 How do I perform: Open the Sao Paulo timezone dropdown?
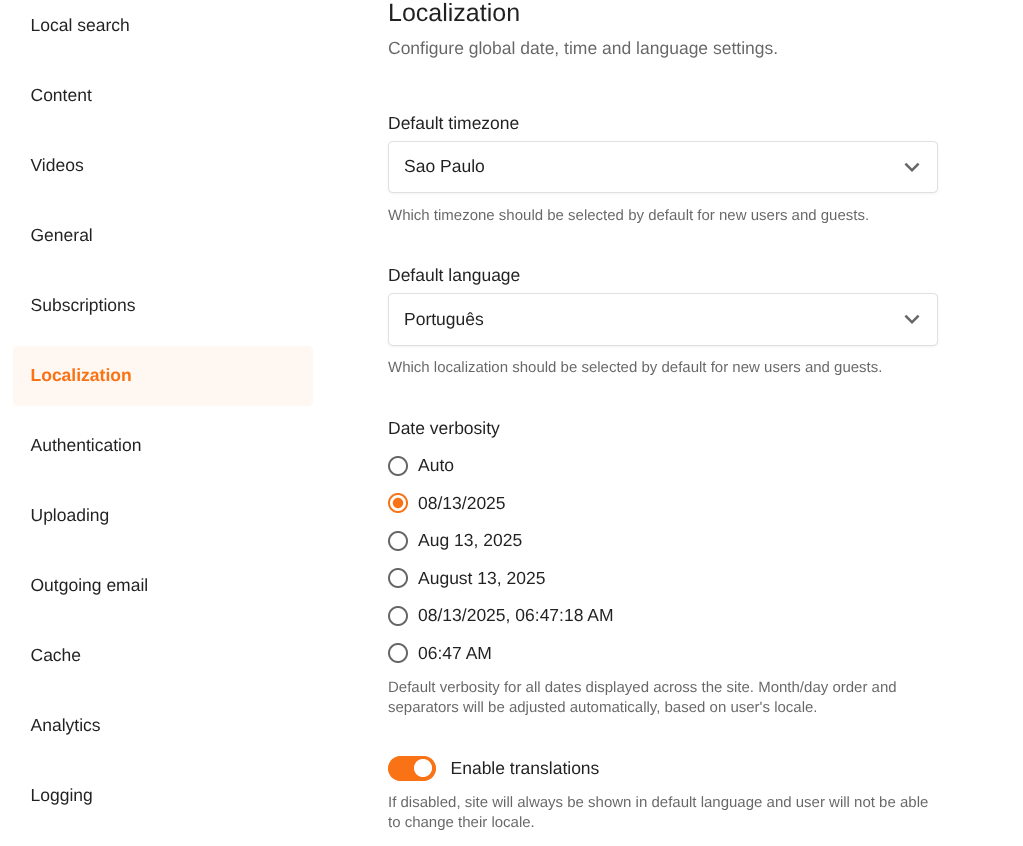pyautogui.click(x=662, y=167)
